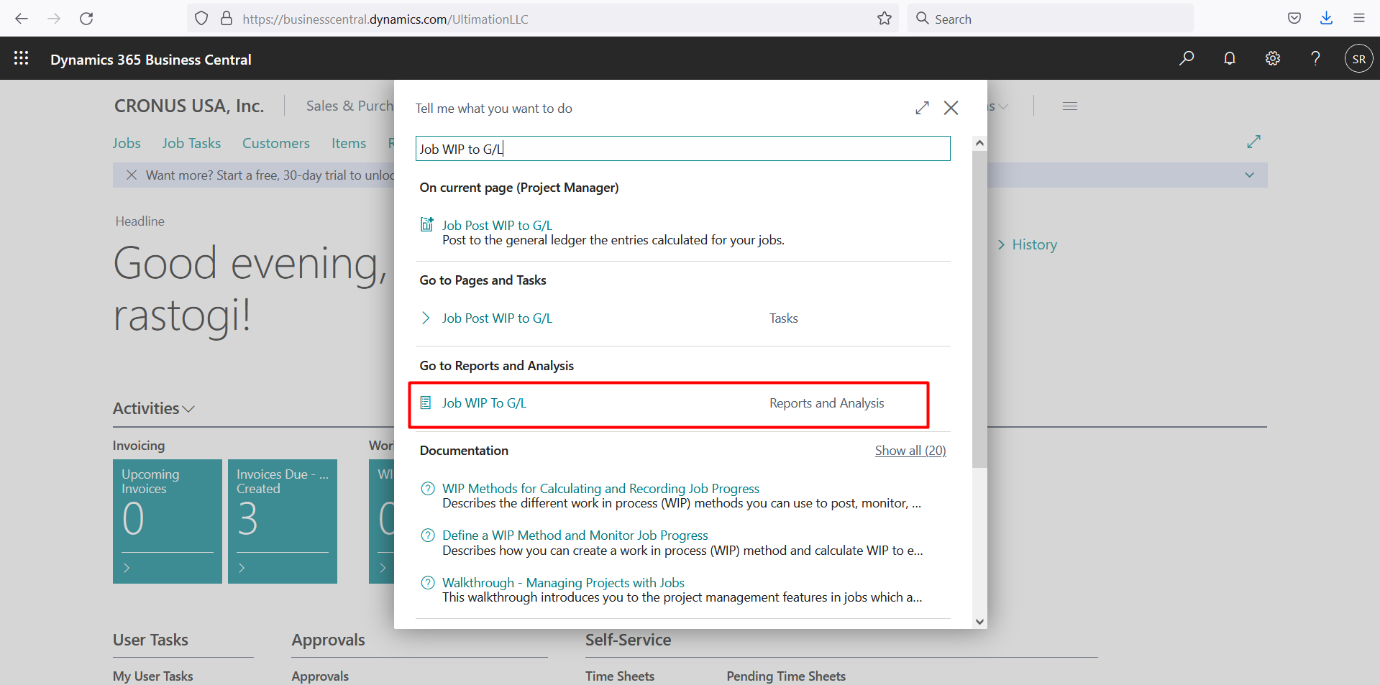This screenshot has height=685, width=1380.
Task: Open the SR user account avatar
Action: 1358,58
